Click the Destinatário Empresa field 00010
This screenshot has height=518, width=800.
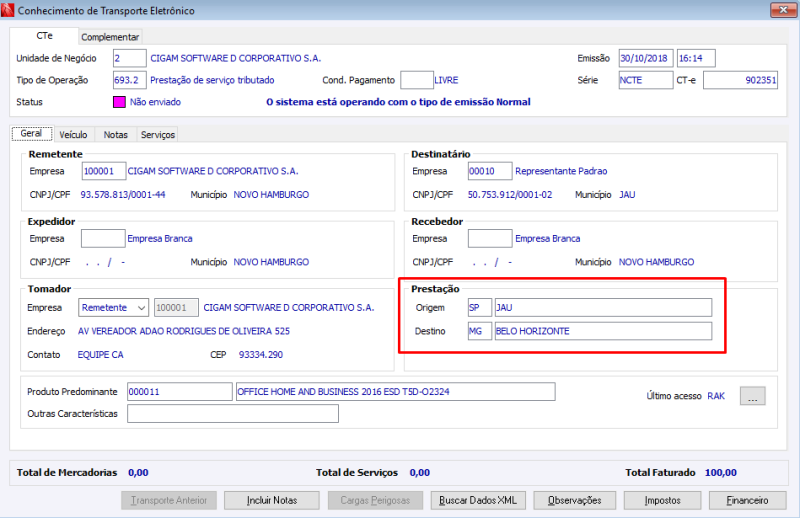pyautogui.click(x=490, y=171)
